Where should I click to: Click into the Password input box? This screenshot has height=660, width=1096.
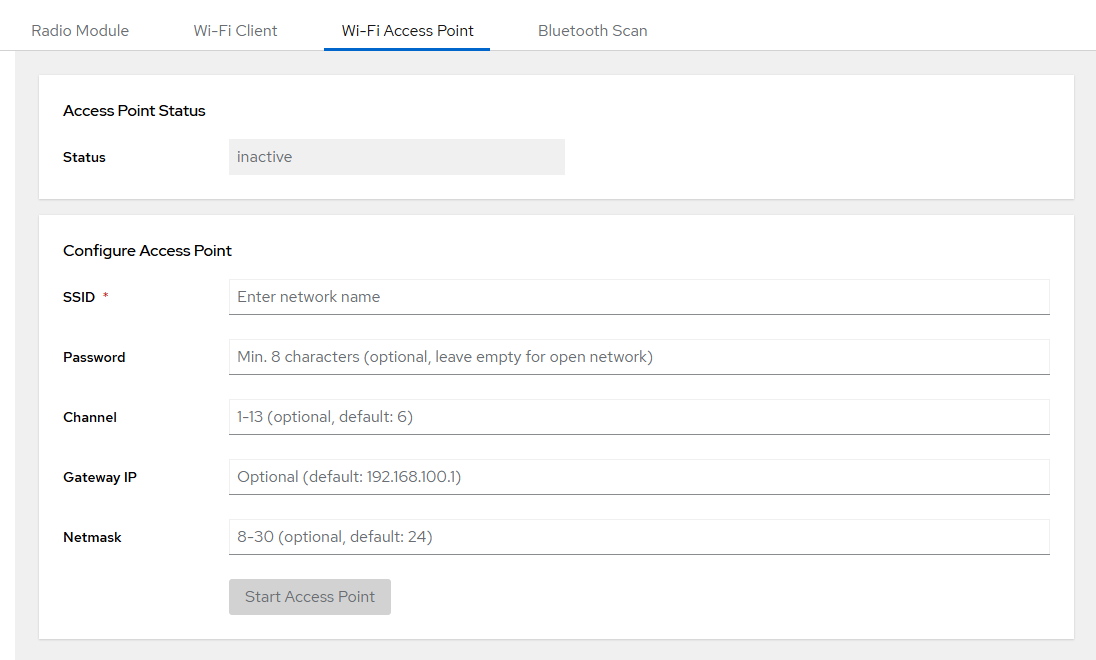click(638, 357)
